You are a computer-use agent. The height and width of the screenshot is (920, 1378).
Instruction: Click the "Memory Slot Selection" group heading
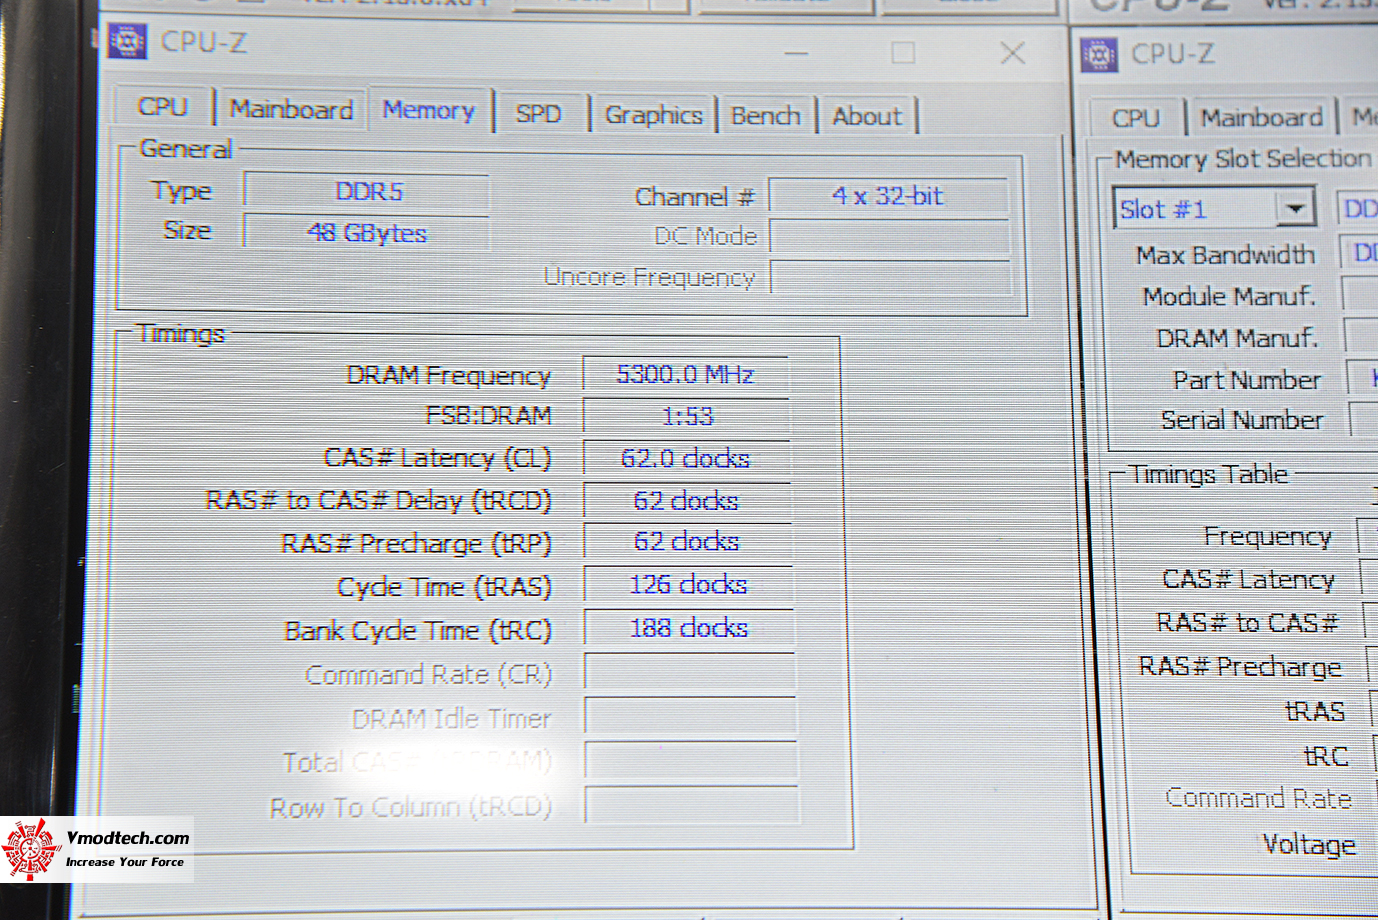click(1243, 159)
